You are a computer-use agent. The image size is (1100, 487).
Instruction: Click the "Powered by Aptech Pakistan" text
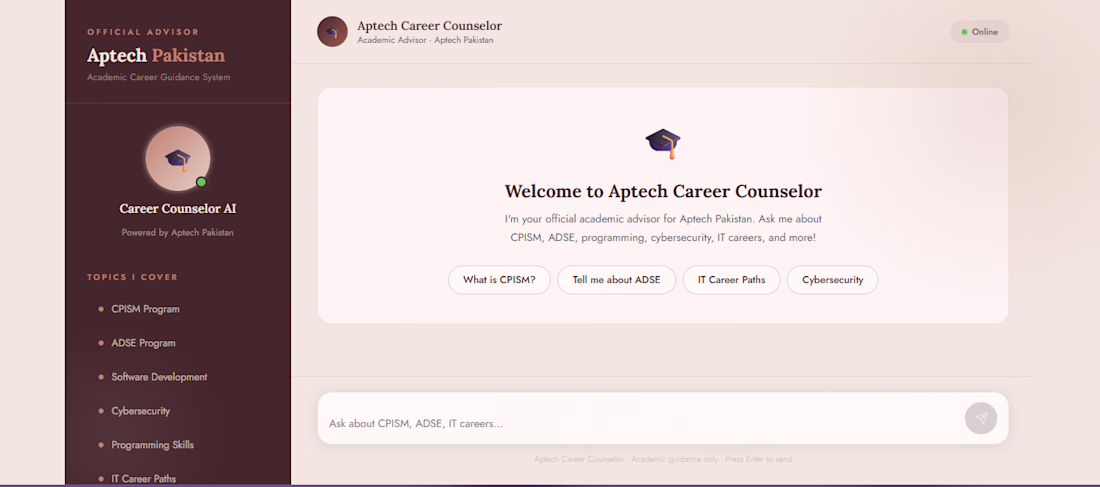[x=177, y=232]
